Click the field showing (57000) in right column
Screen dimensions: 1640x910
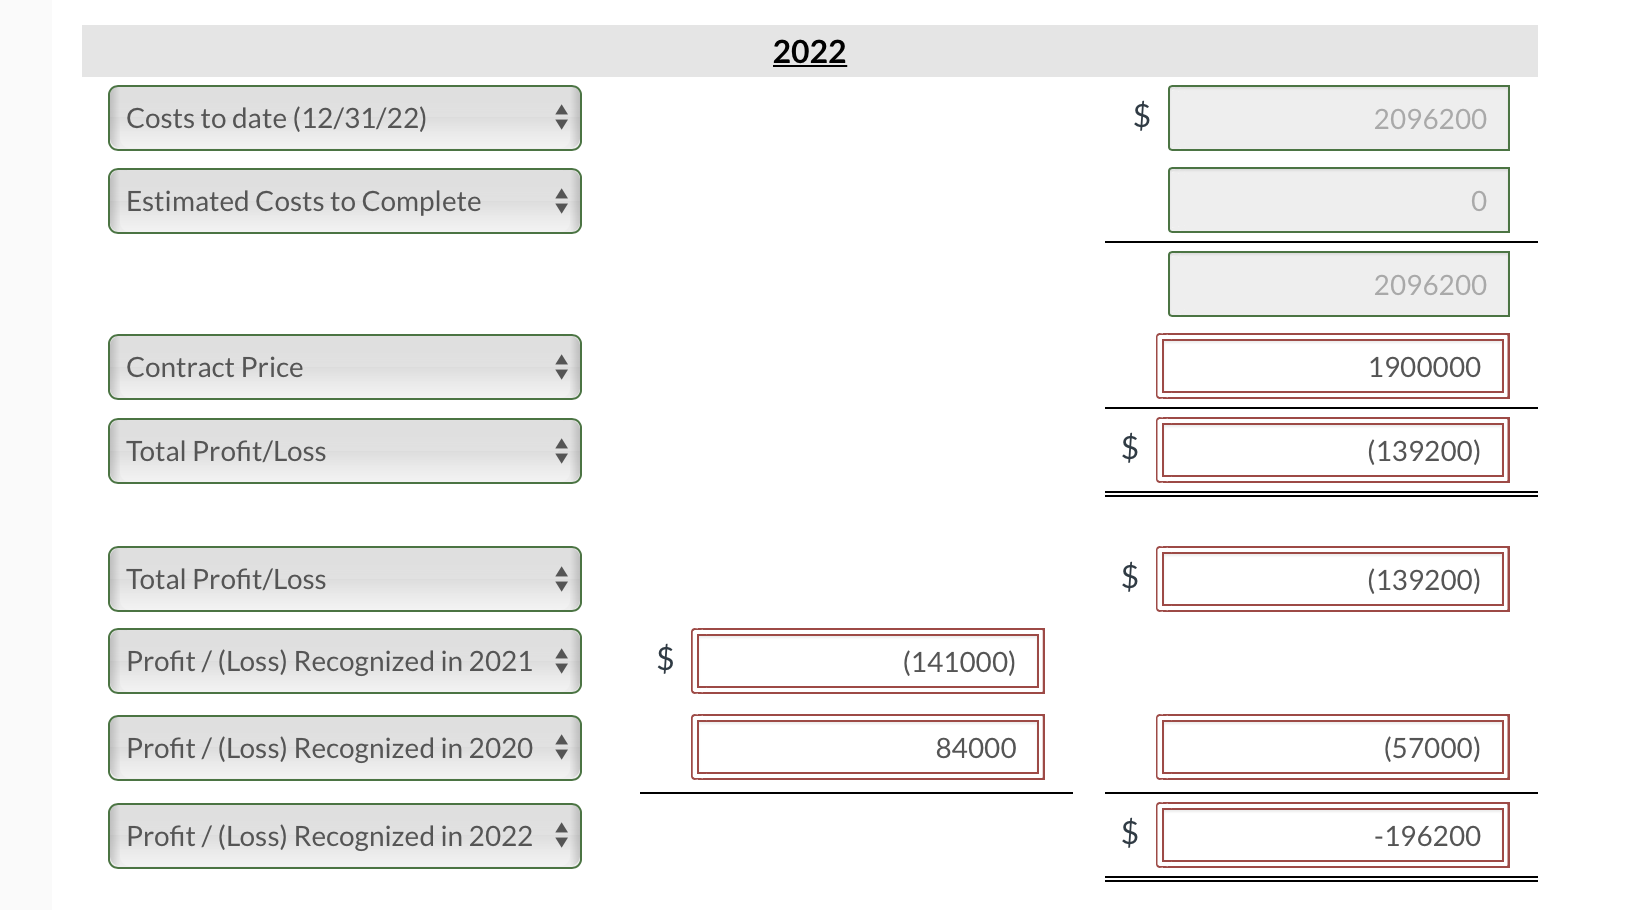1332,747
